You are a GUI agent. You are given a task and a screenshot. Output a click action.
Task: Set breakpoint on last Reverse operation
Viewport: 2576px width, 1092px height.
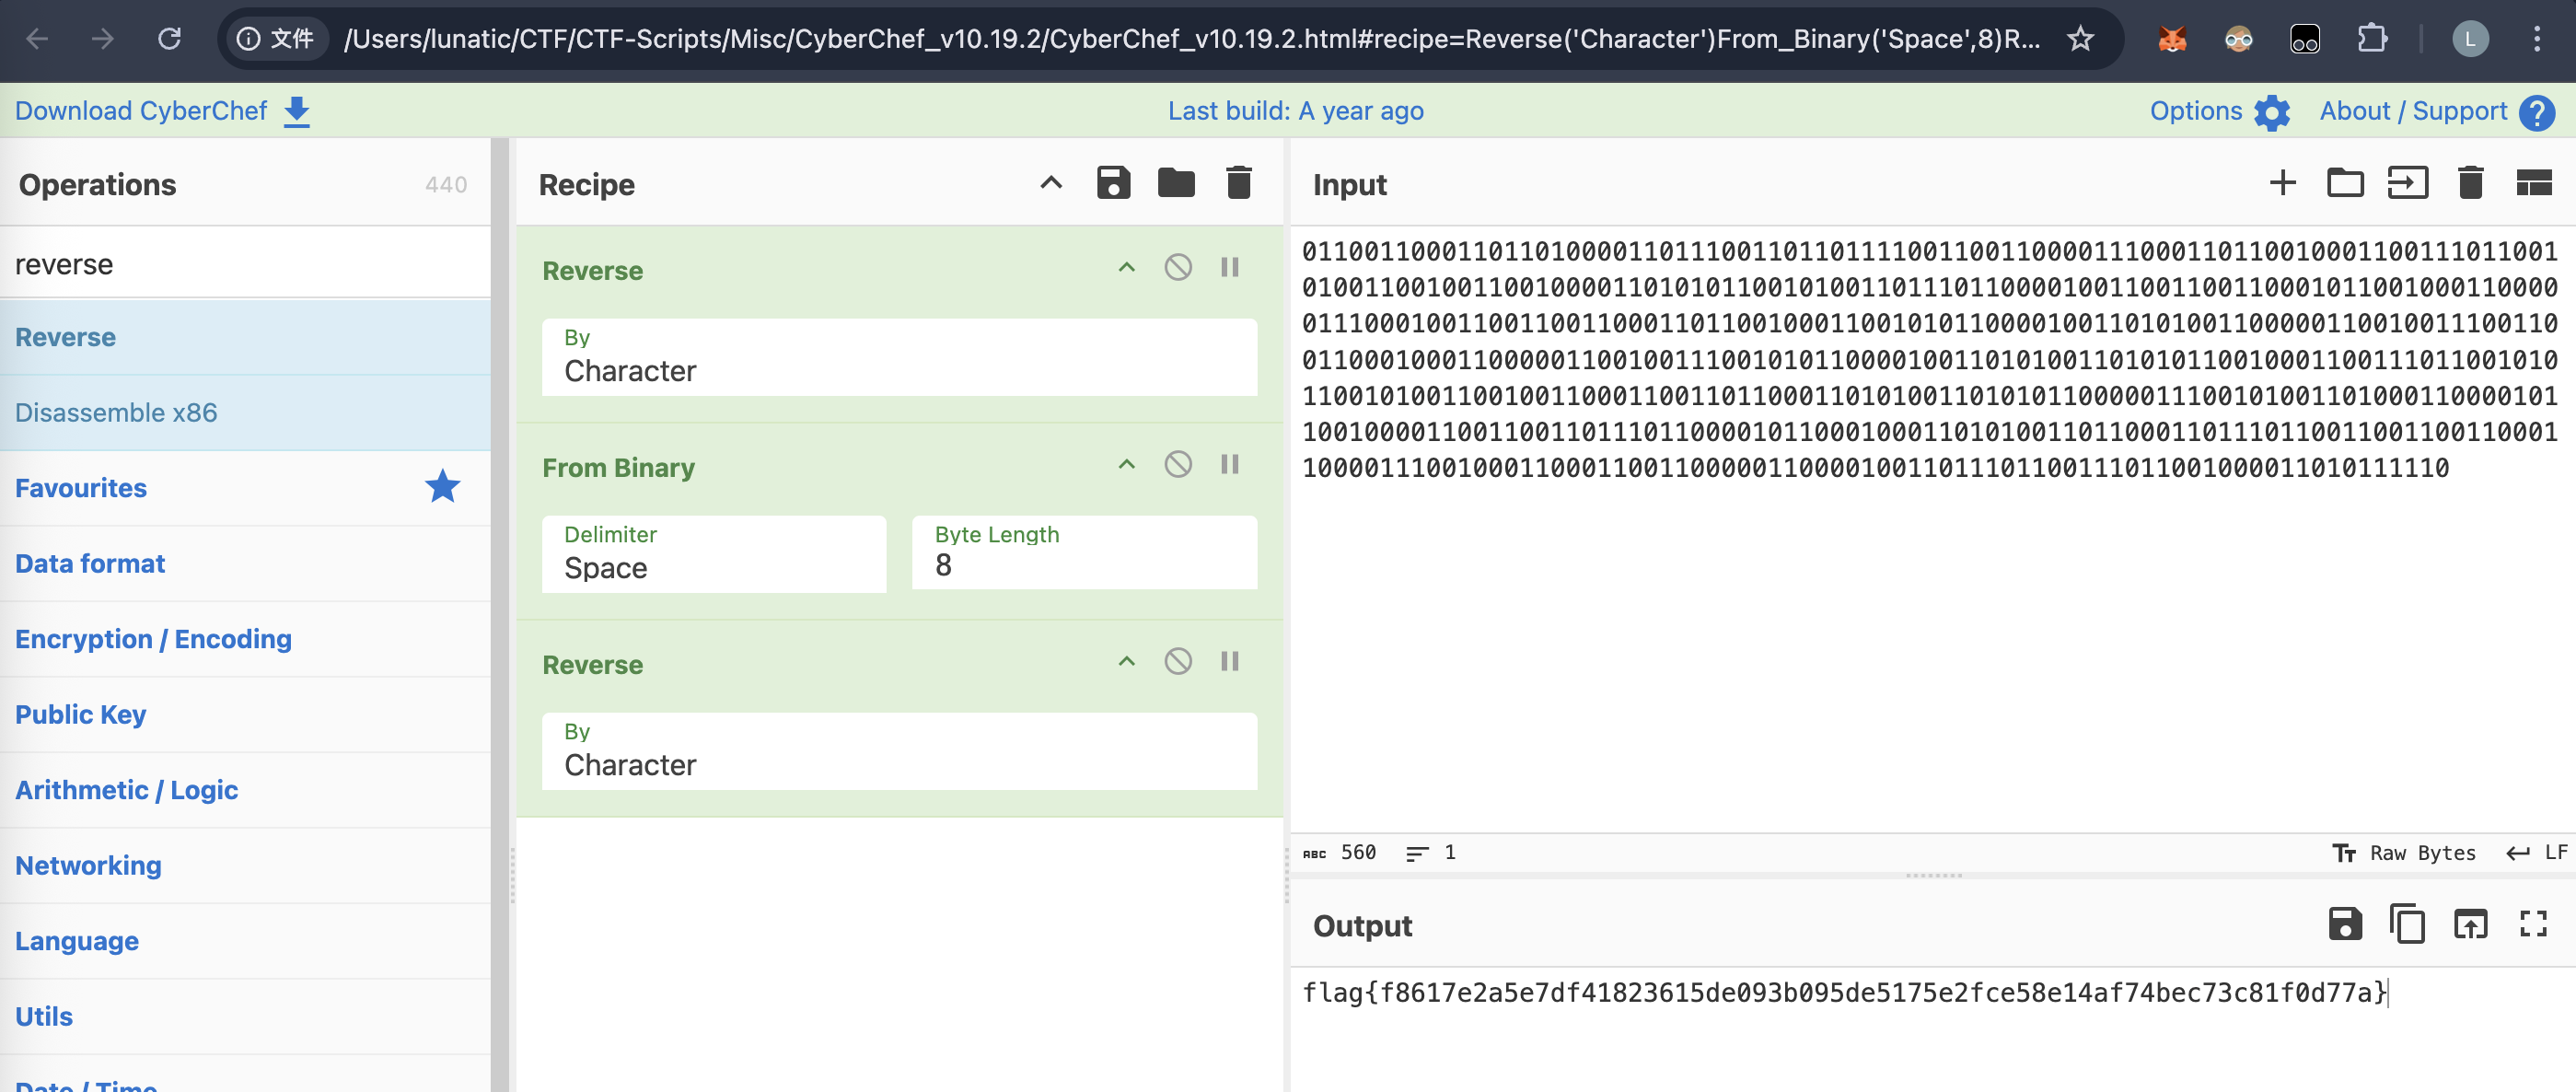click(x=1230, y=662)
